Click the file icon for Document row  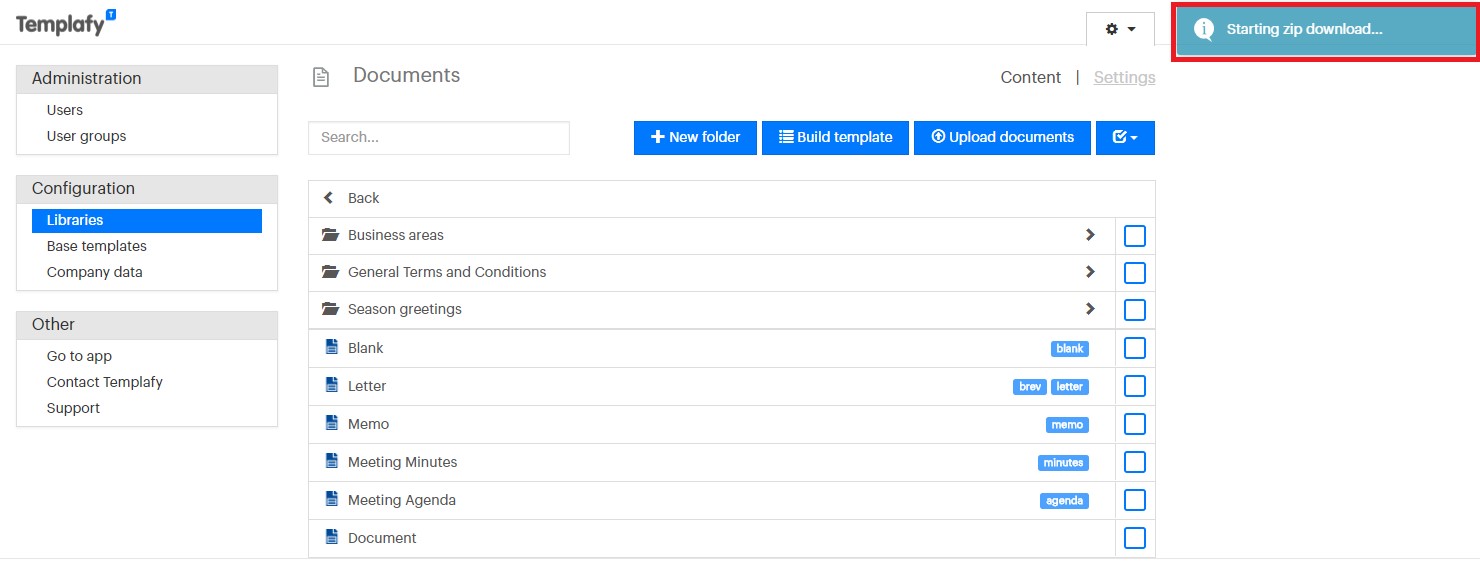tap(331, 537)
